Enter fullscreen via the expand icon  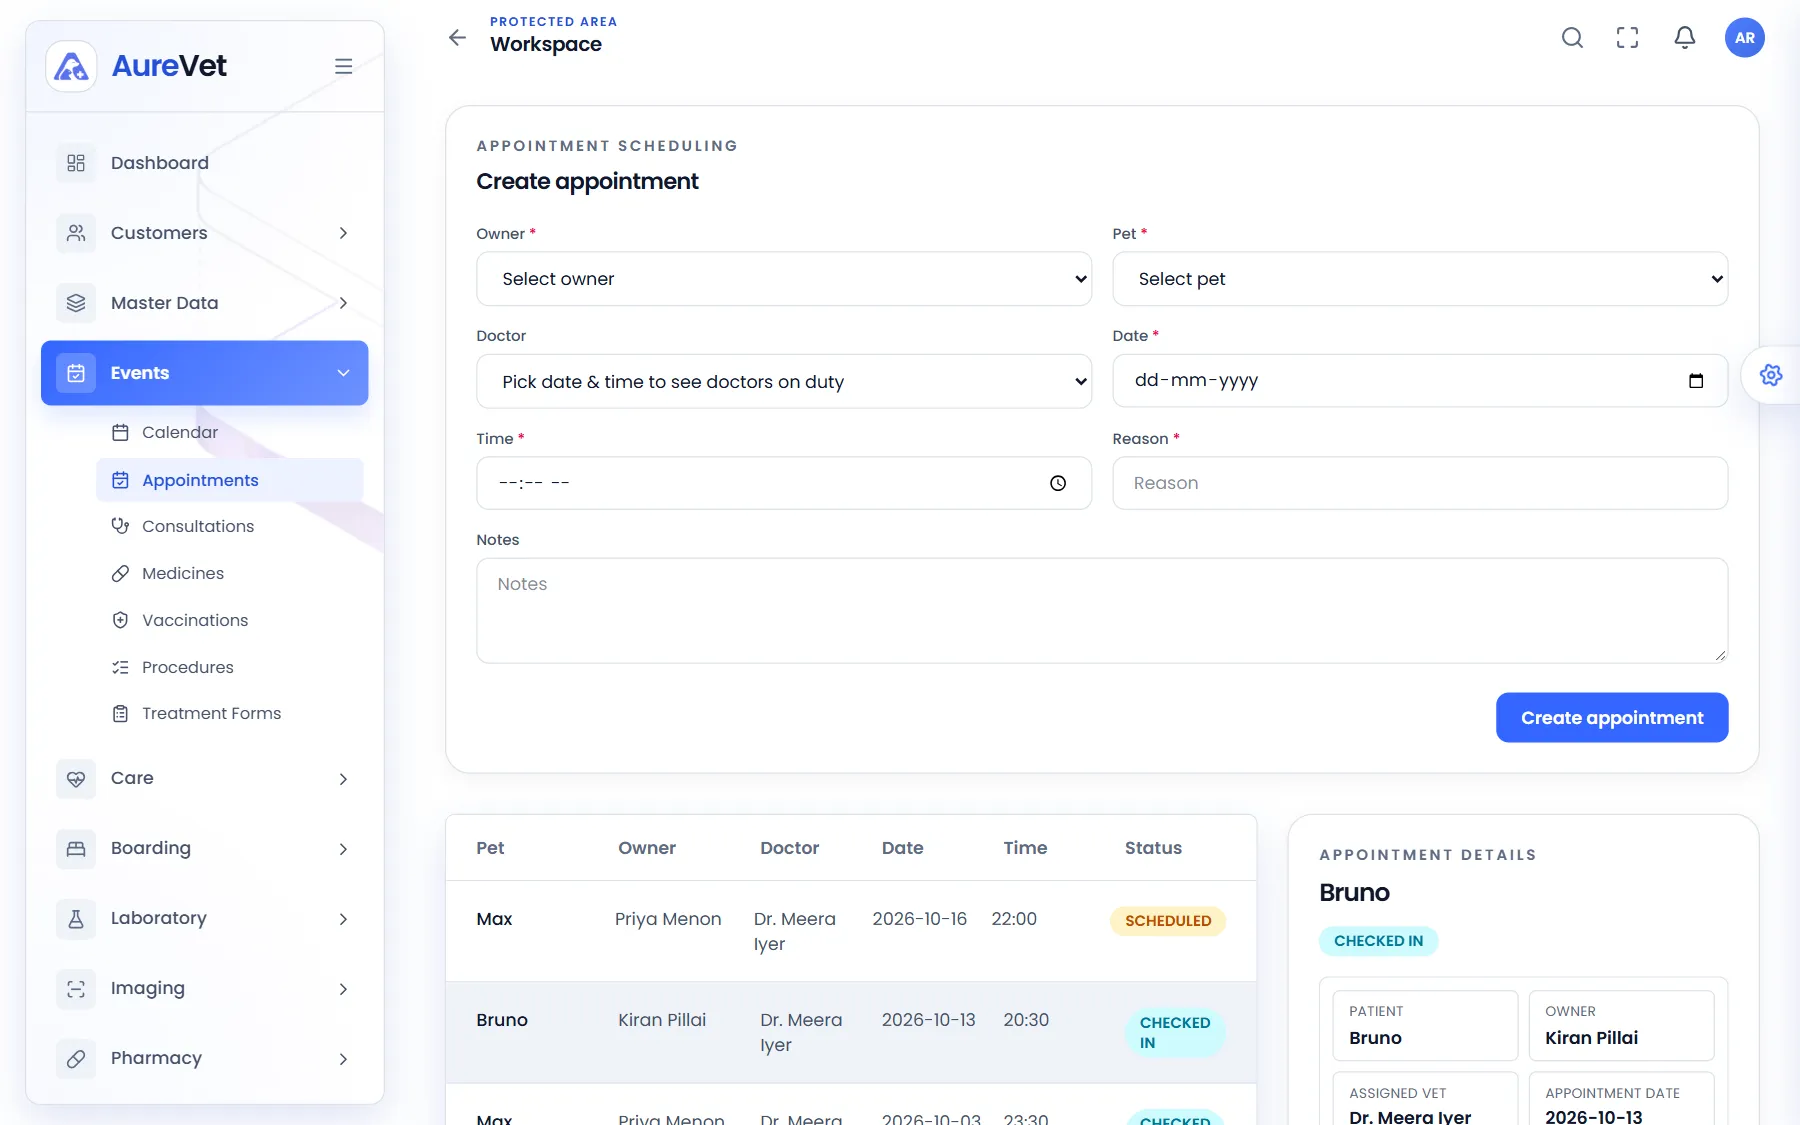pyautogui.click(x=1628, y=37)
